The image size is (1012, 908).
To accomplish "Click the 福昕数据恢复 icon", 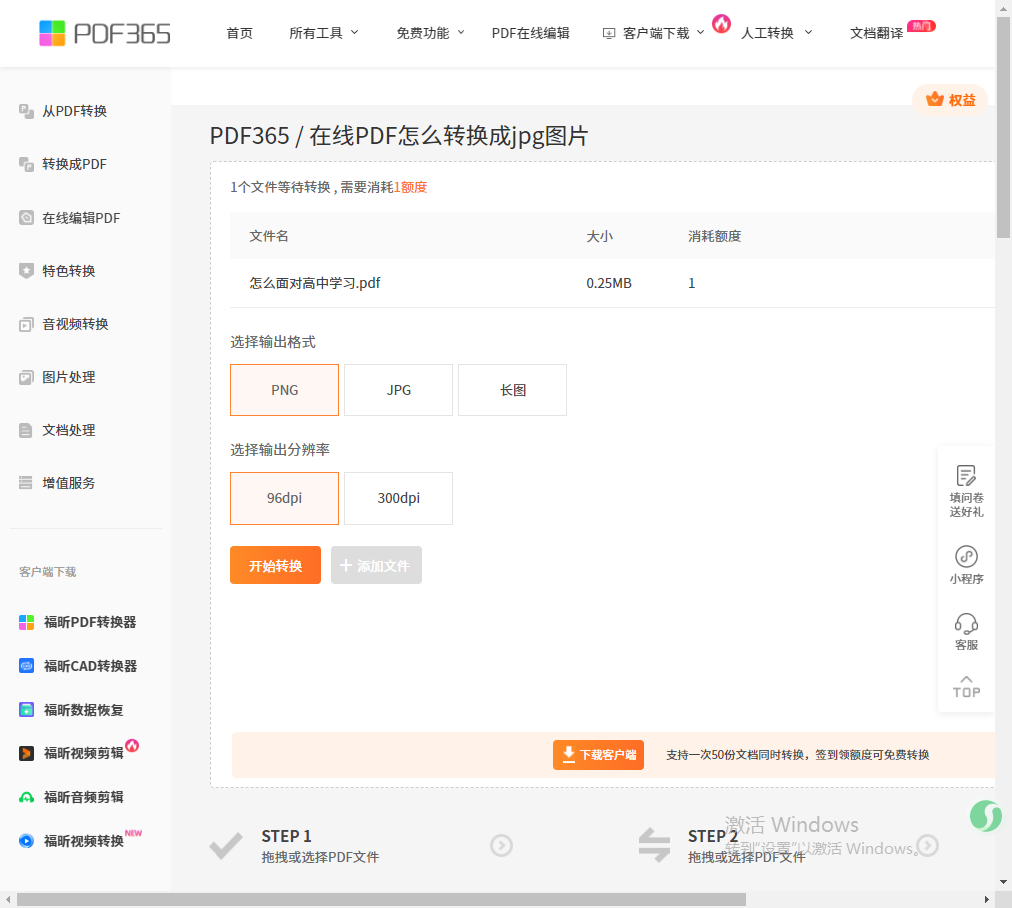I will [x=26, y=710].
